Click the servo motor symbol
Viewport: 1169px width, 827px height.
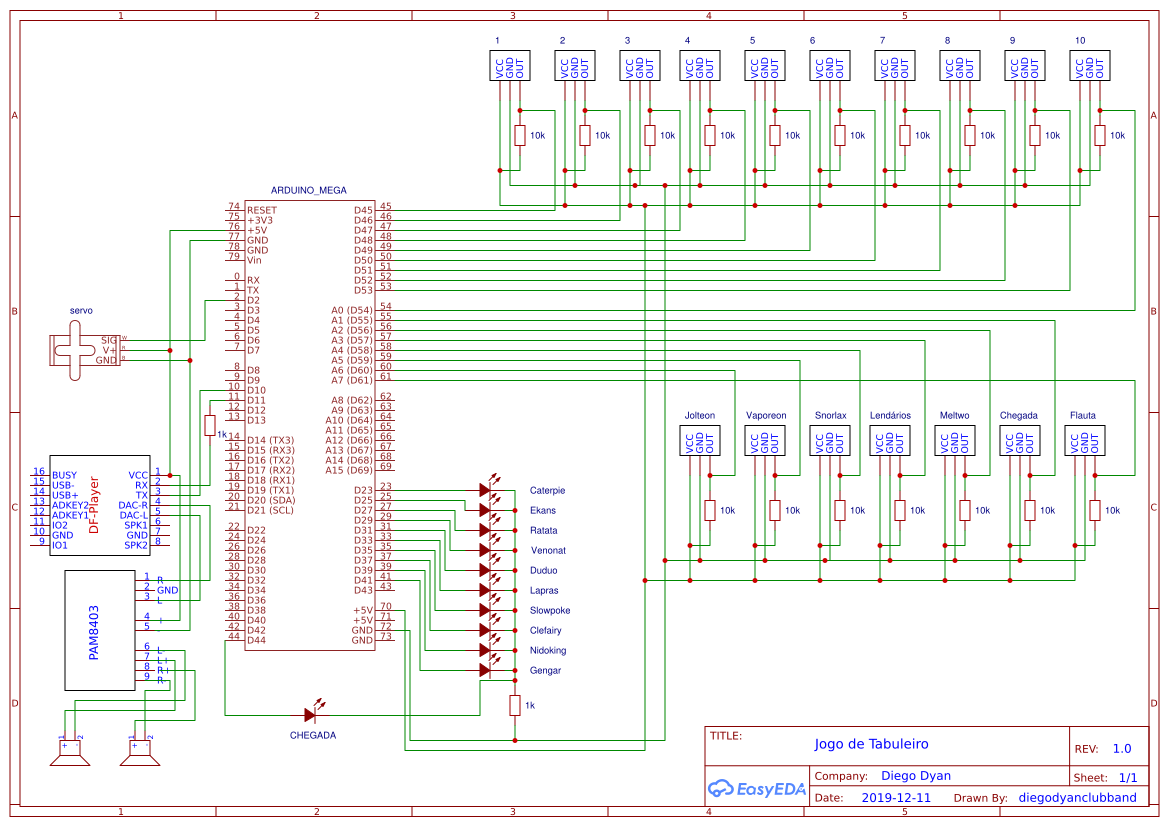tap(76, 350)
